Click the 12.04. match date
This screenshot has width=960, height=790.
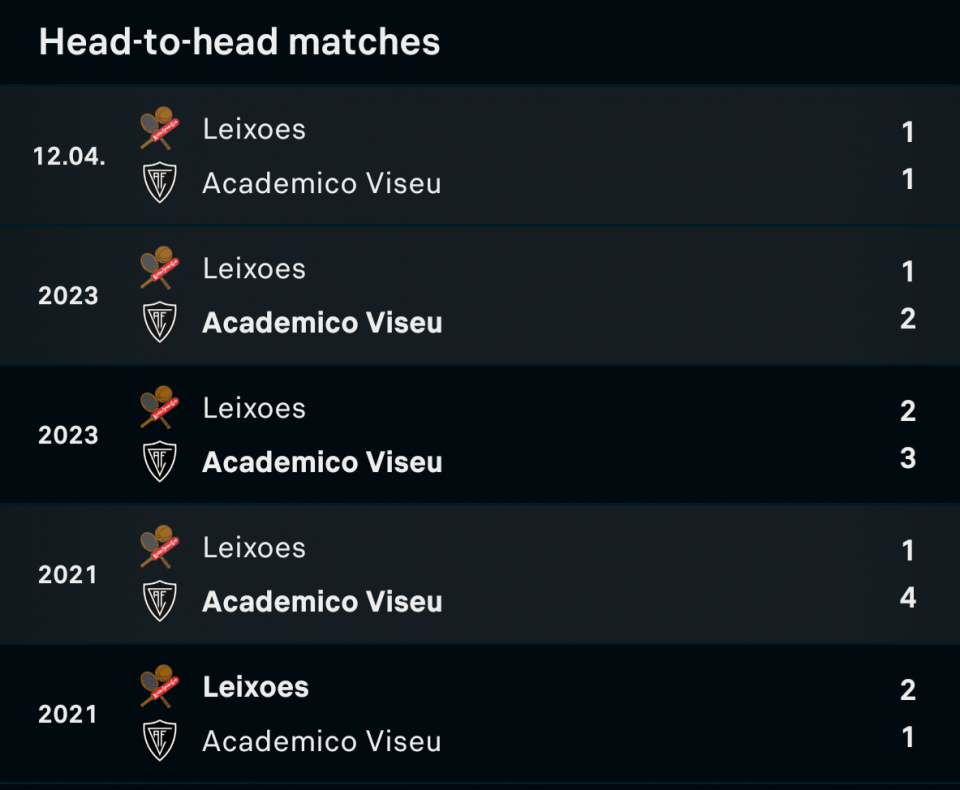click(x=69, y=156)
